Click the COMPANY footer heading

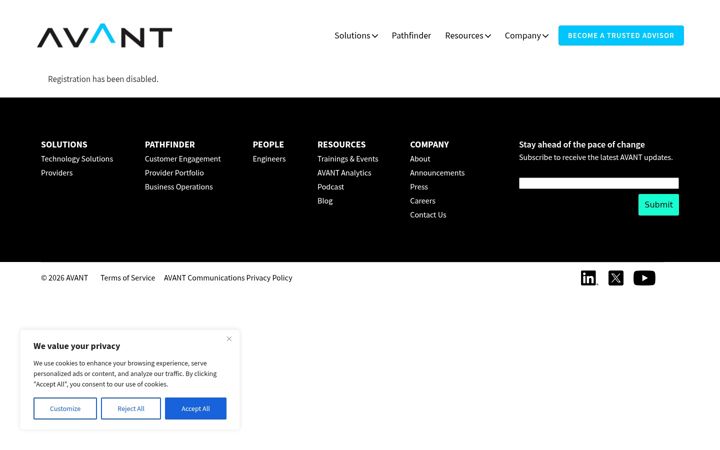pyautogui.click(x=429, y=145)
